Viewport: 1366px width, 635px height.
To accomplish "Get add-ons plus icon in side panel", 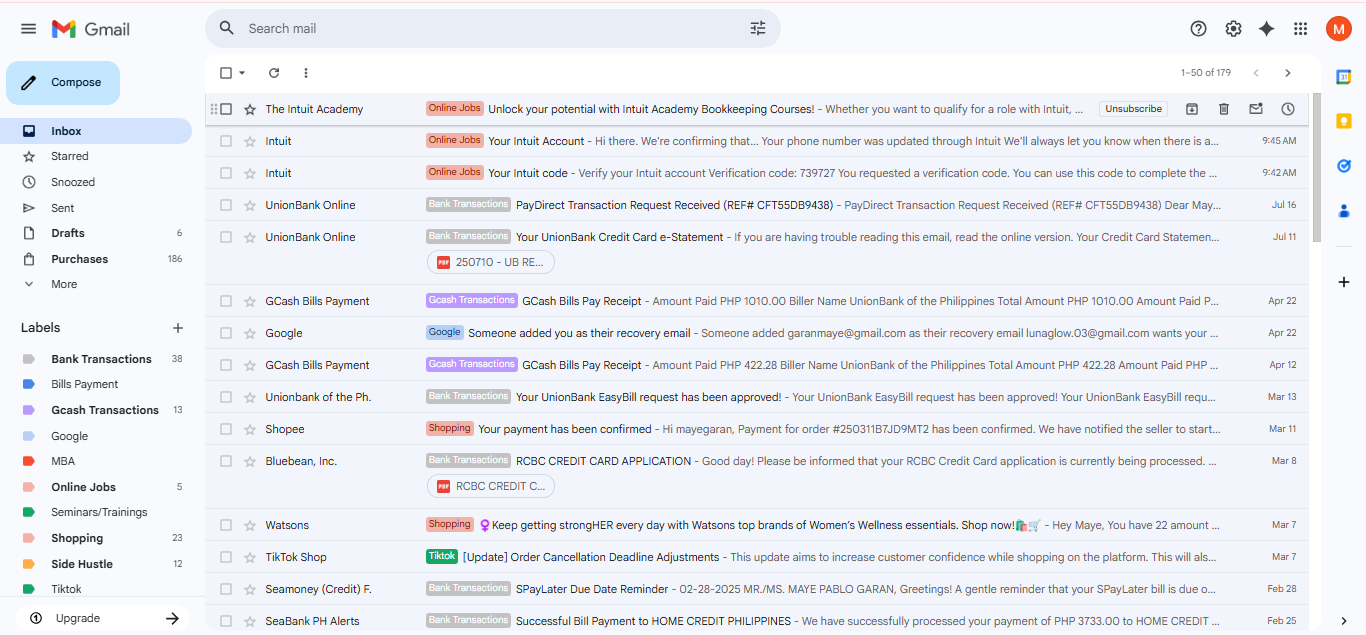I will (1344, 282).
